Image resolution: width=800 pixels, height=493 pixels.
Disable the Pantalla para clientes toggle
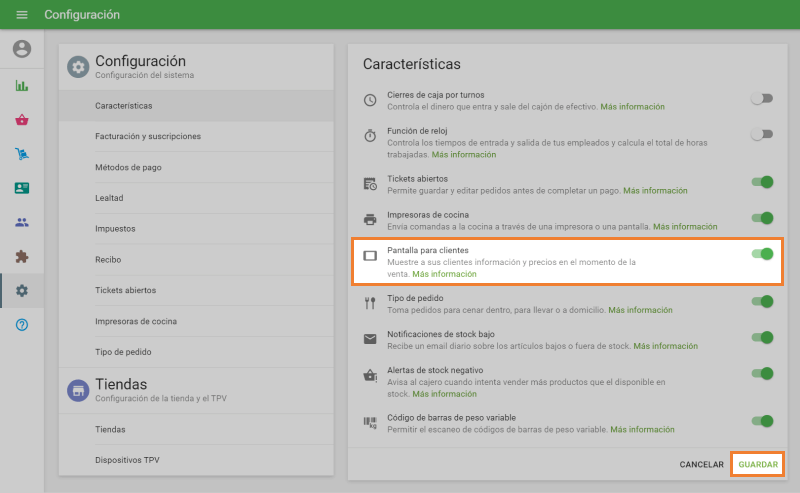pyautogui.click(x=762, y=254)
